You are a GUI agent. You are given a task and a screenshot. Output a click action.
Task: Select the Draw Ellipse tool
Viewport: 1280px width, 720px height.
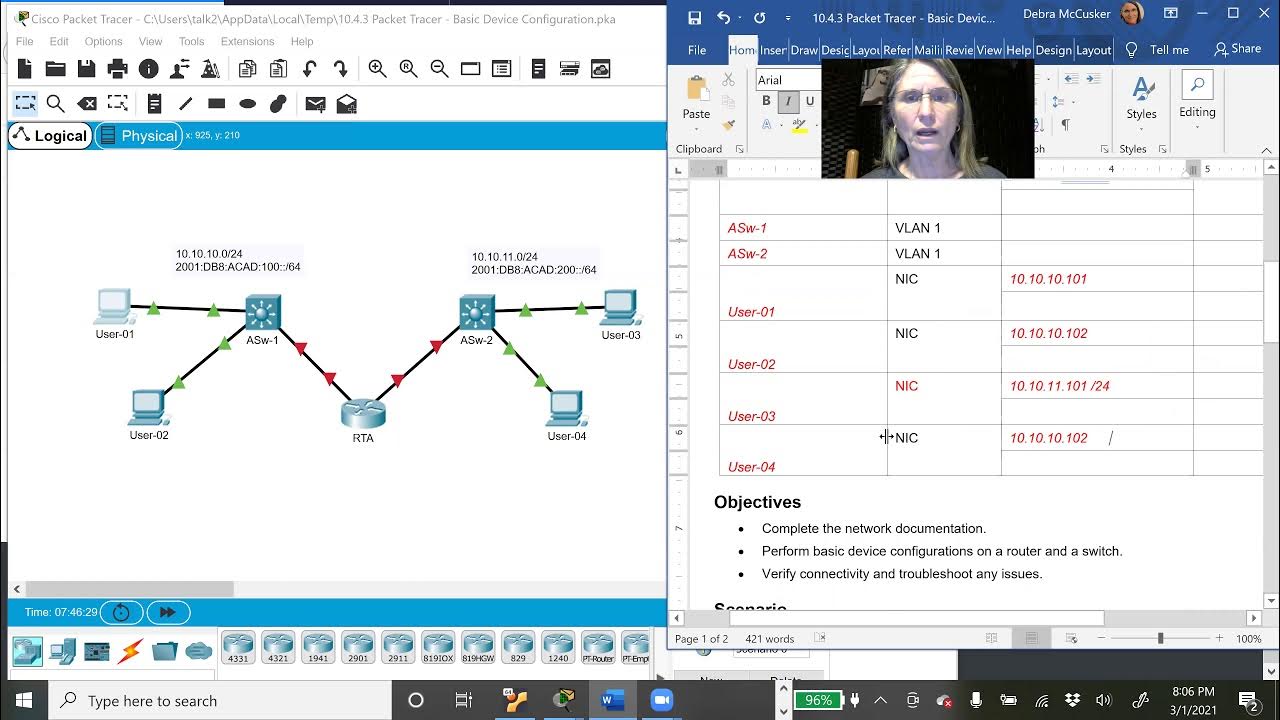[x=247, y=103]
